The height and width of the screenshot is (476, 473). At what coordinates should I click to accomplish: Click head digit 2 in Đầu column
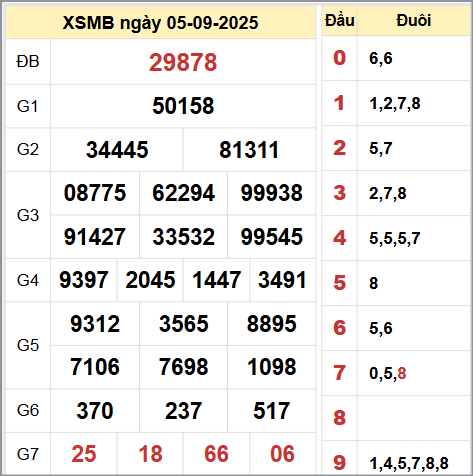[x=339, y=148]
